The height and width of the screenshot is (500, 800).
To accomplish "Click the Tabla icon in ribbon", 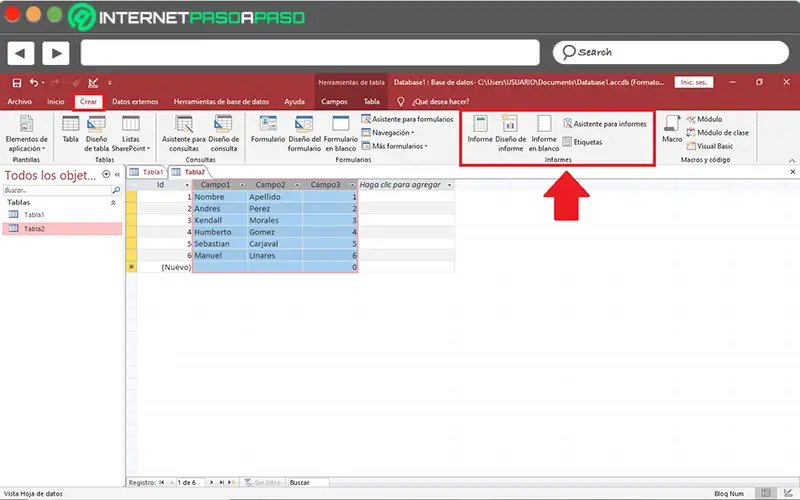I will (70, 129).
